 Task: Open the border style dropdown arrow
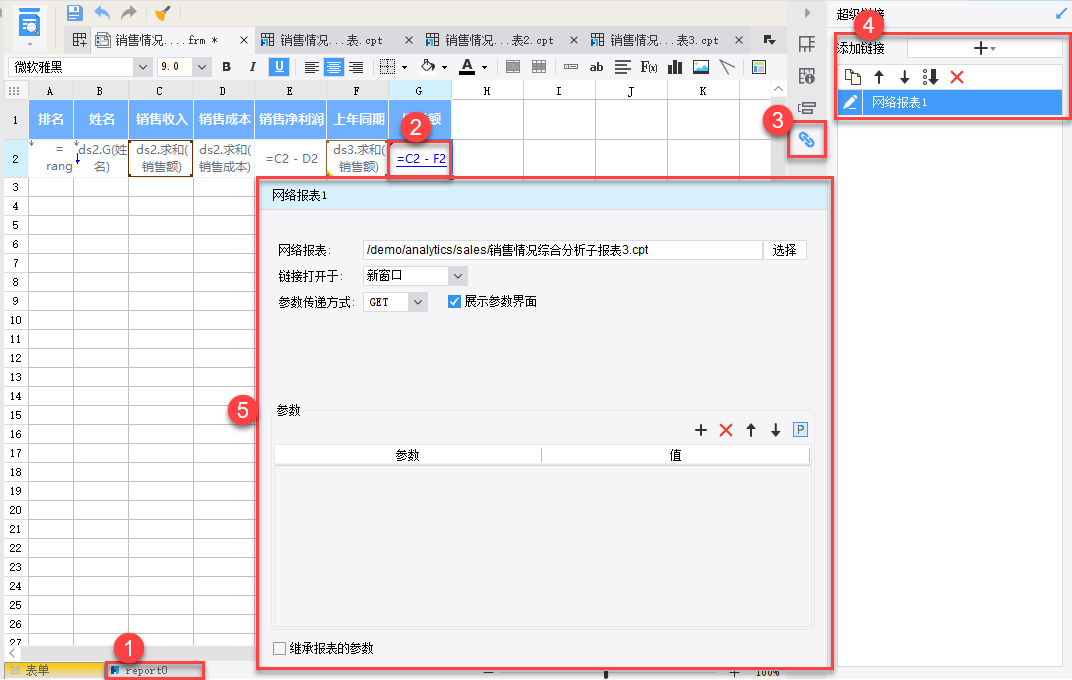click(x=405, y=67)
